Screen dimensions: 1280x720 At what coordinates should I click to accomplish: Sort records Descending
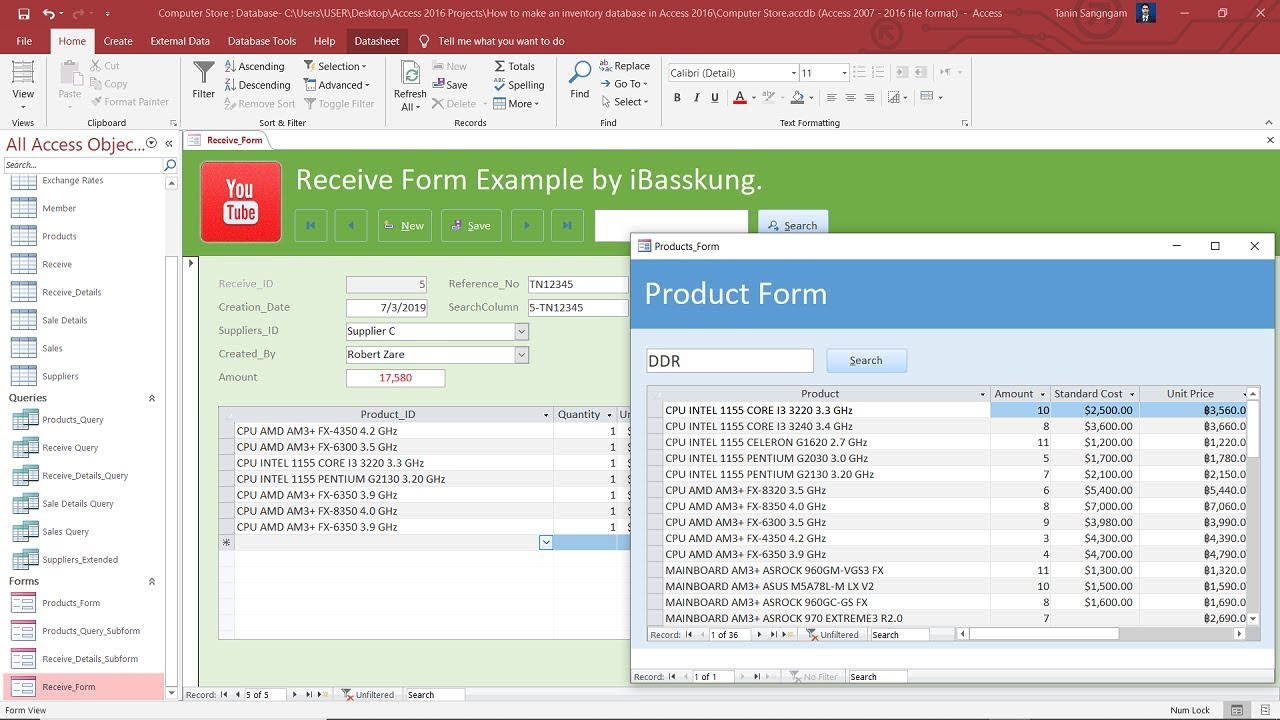click(x=257, y=85)
